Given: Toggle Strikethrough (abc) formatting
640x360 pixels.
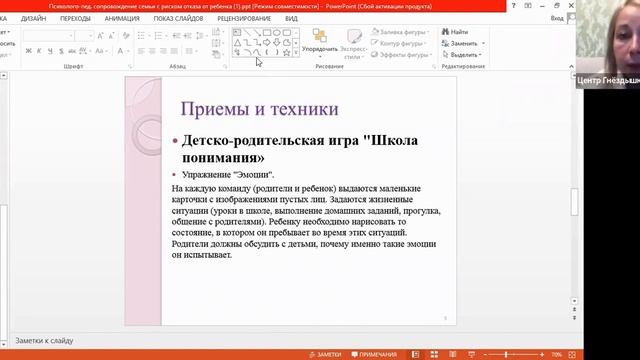Looking at the screenshot, I should point(72,51).
